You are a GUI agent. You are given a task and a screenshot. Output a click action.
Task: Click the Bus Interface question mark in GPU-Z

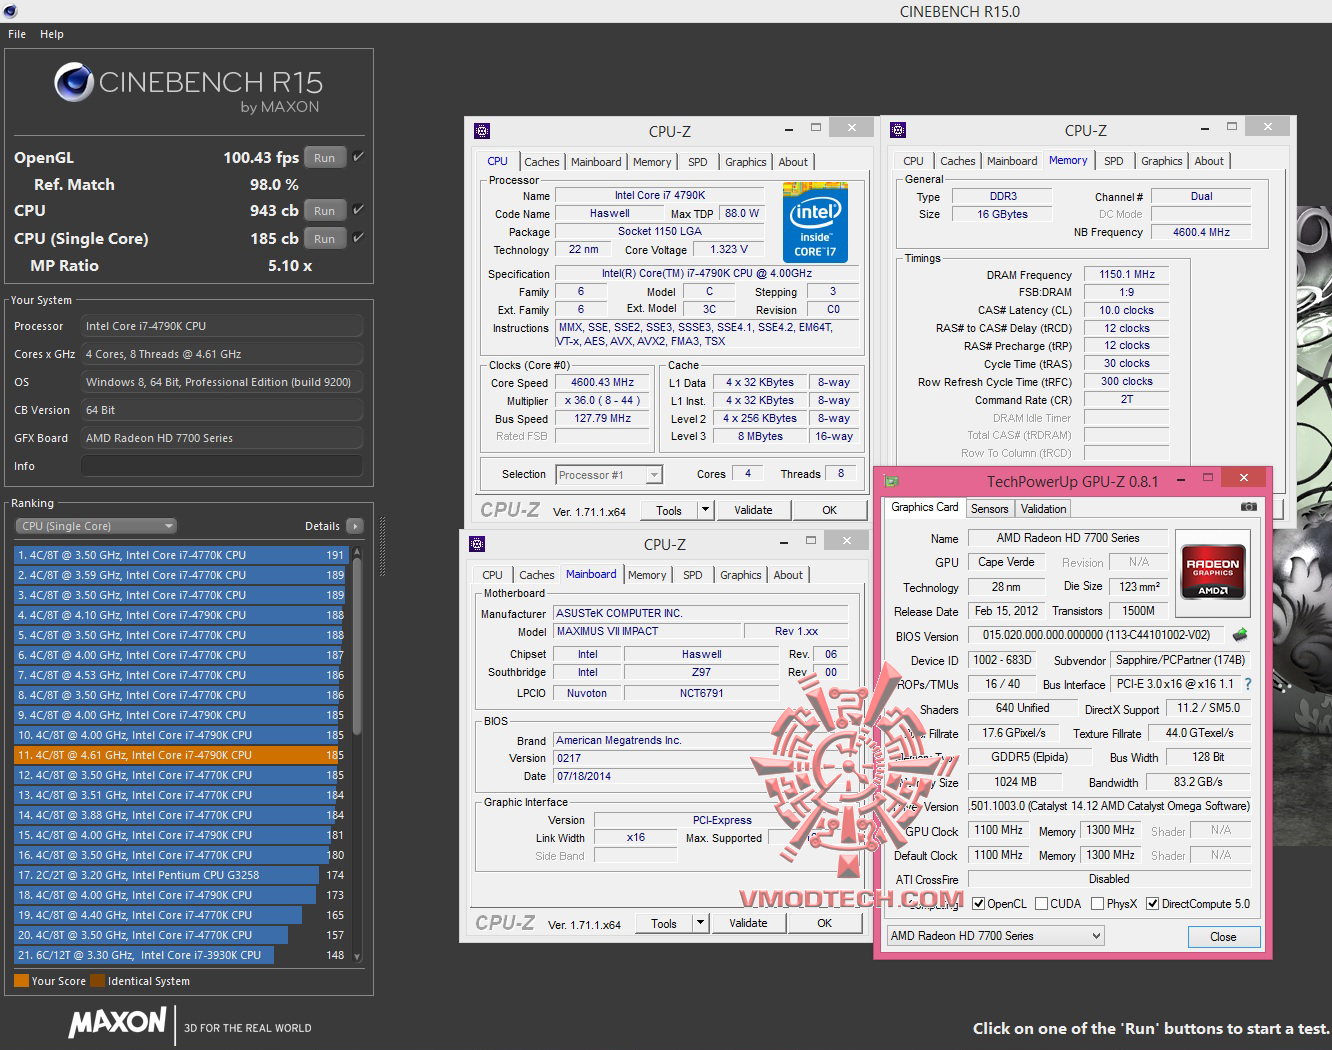click(1248, 684)
